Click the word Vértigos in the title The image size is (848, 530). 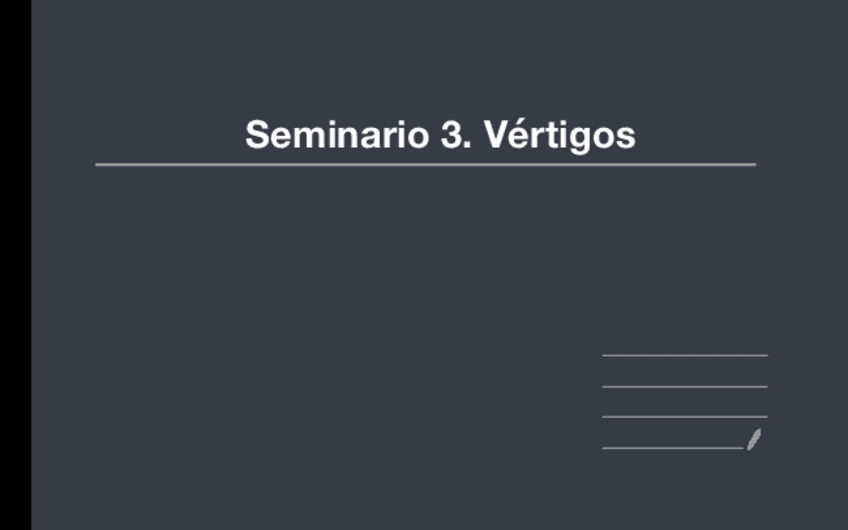point(560,135)
